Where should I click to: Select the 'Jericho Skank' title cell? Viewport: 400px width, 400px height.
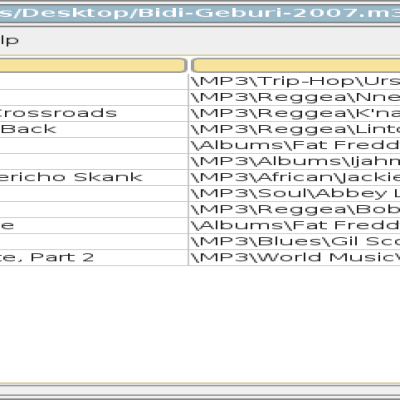(x=94, y=177)
